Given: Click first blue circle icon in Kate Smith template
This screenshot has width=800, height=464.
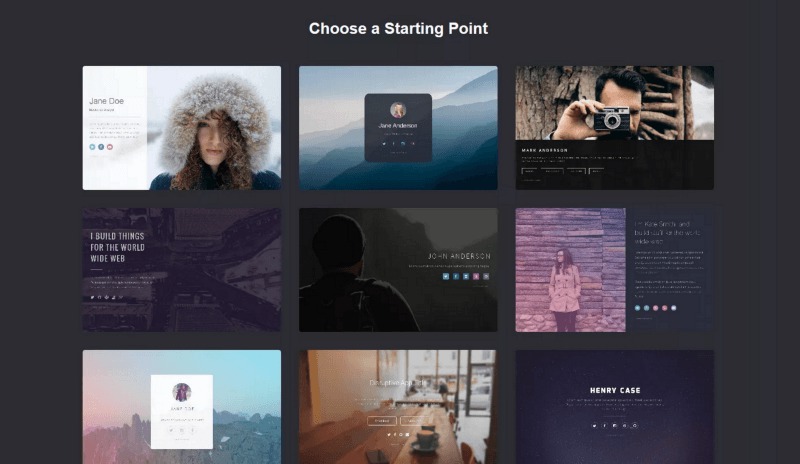Looking at the screenshot, I should coord(637,308).
